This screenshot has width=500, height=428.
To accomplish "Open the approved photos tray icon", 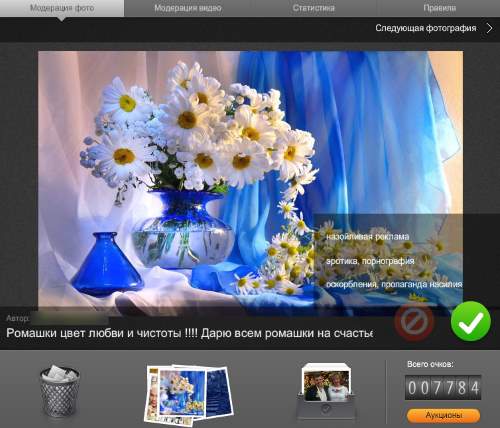I will coord(326,391).
